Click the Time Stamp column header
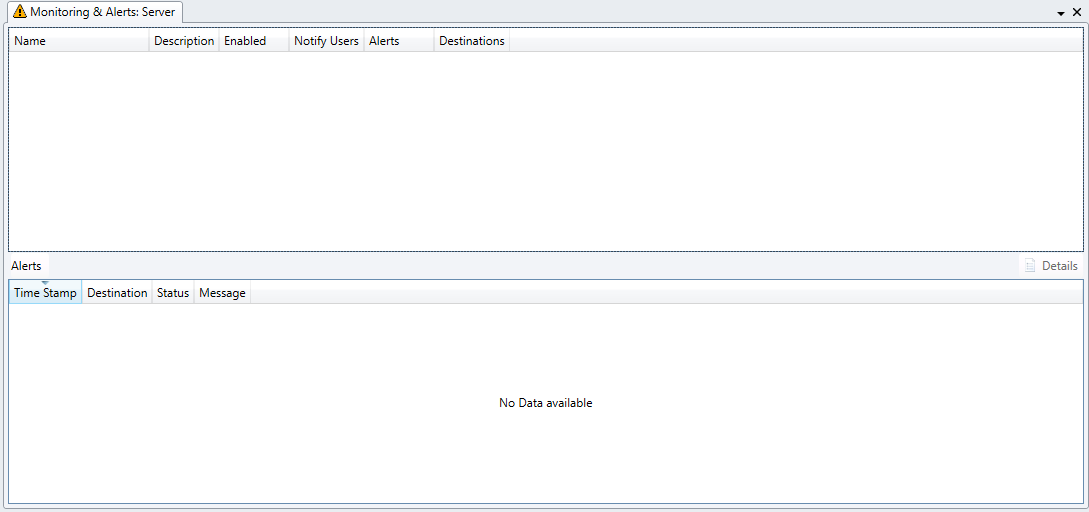This screenshot has height=512, width=1089. (x=45, y=293)
